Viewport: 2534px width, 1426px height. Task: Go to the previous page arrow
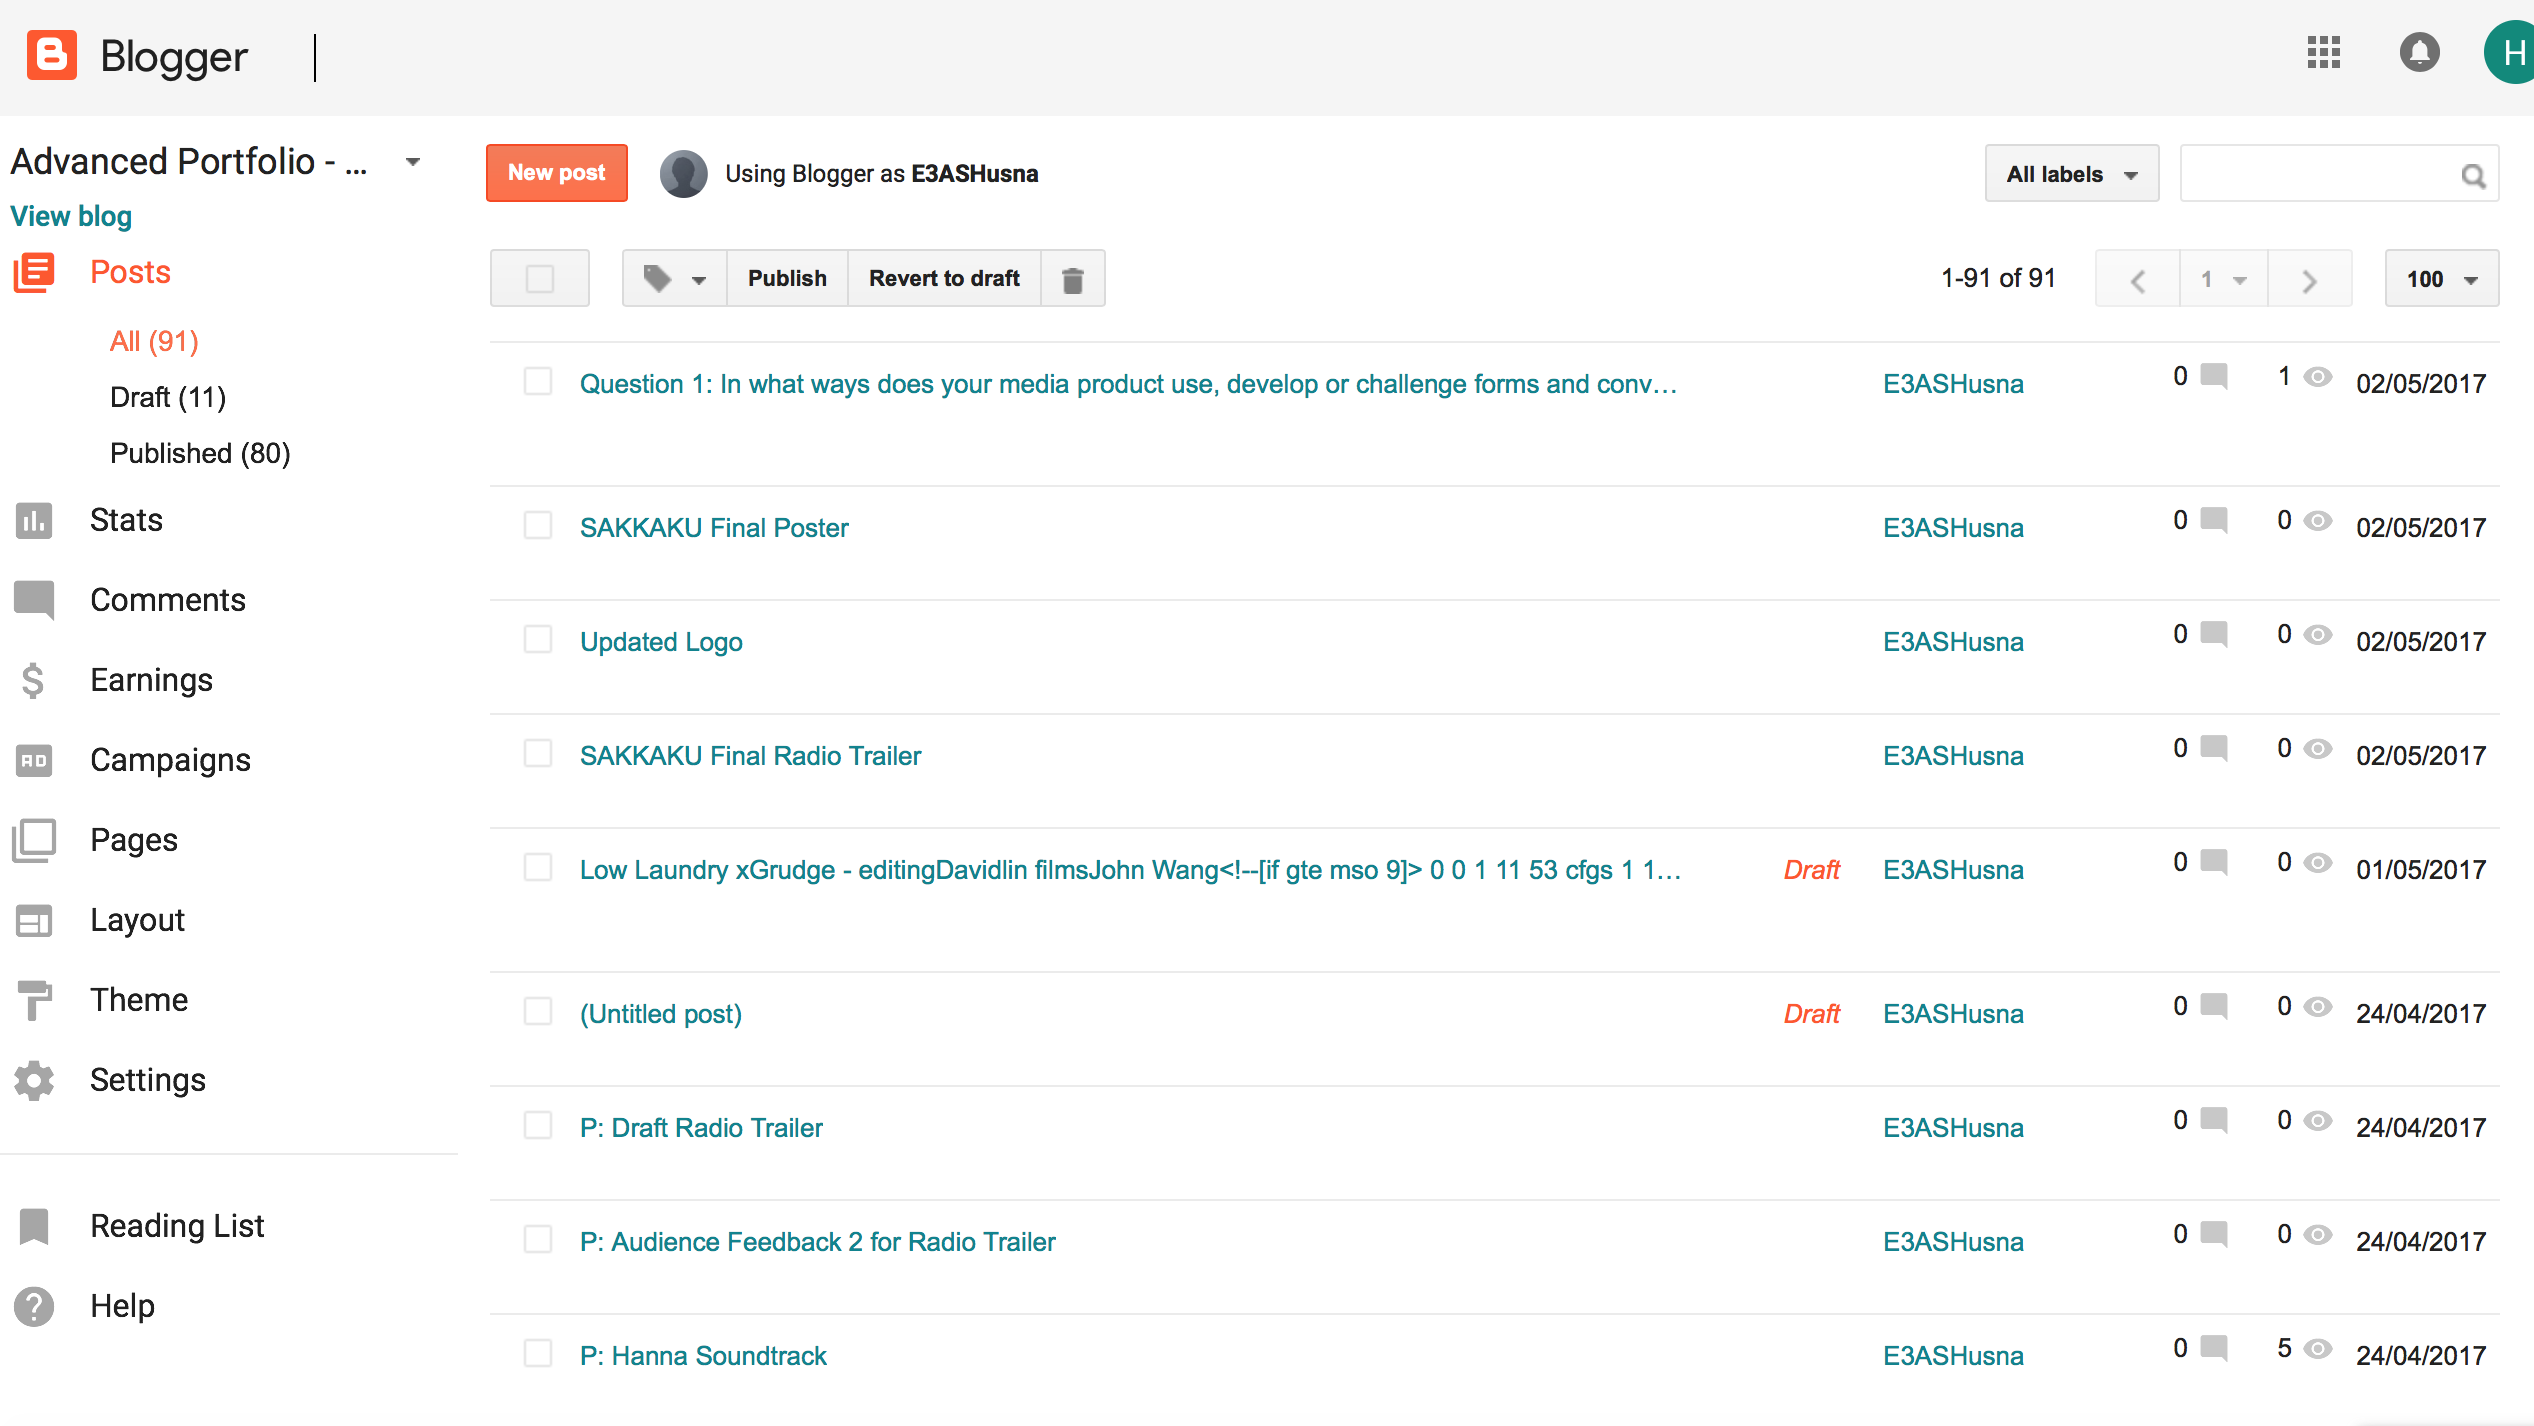click(x=2138, y=280)
